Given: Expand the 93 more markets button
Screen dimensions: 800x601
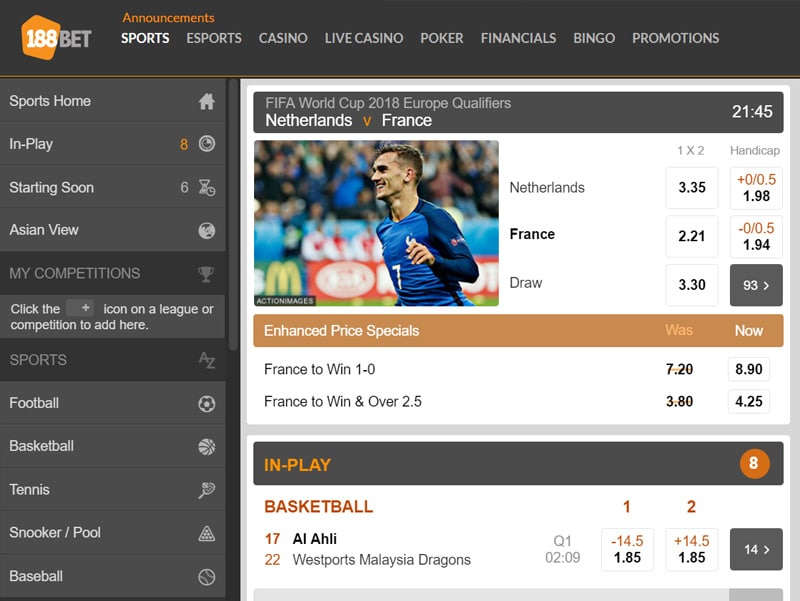Looking at the screenshot, I should click(x=756, y=285).
